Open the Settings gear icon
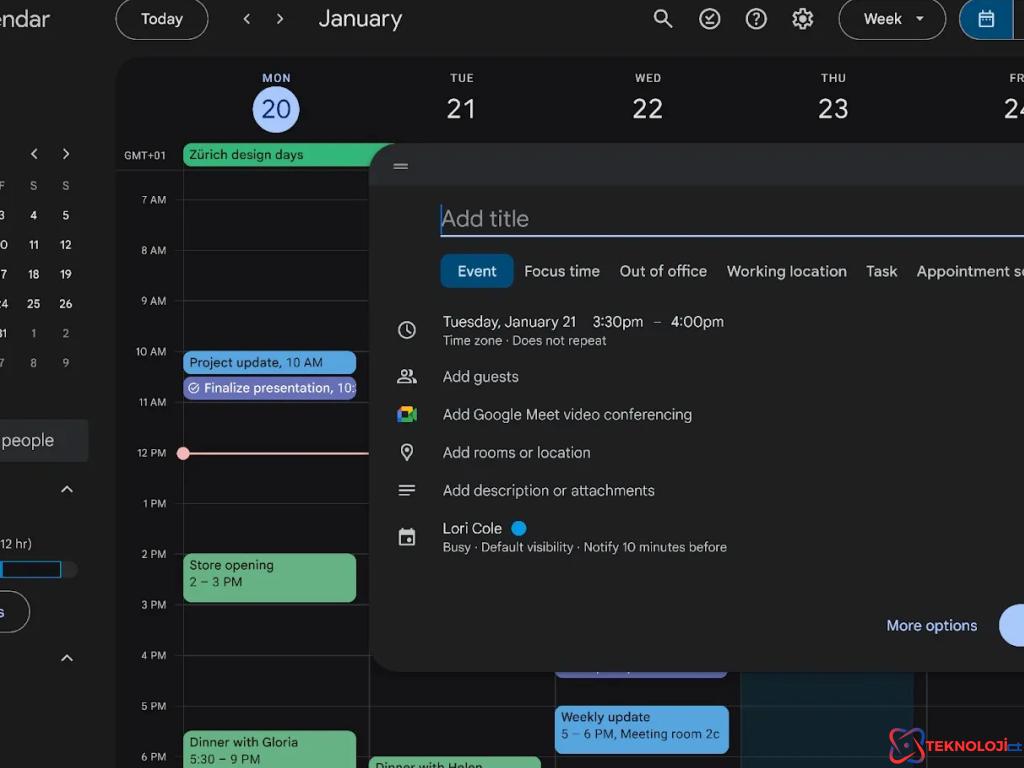Image resolution: width=1024 pixels, height=768 pixels. point(802,19)
